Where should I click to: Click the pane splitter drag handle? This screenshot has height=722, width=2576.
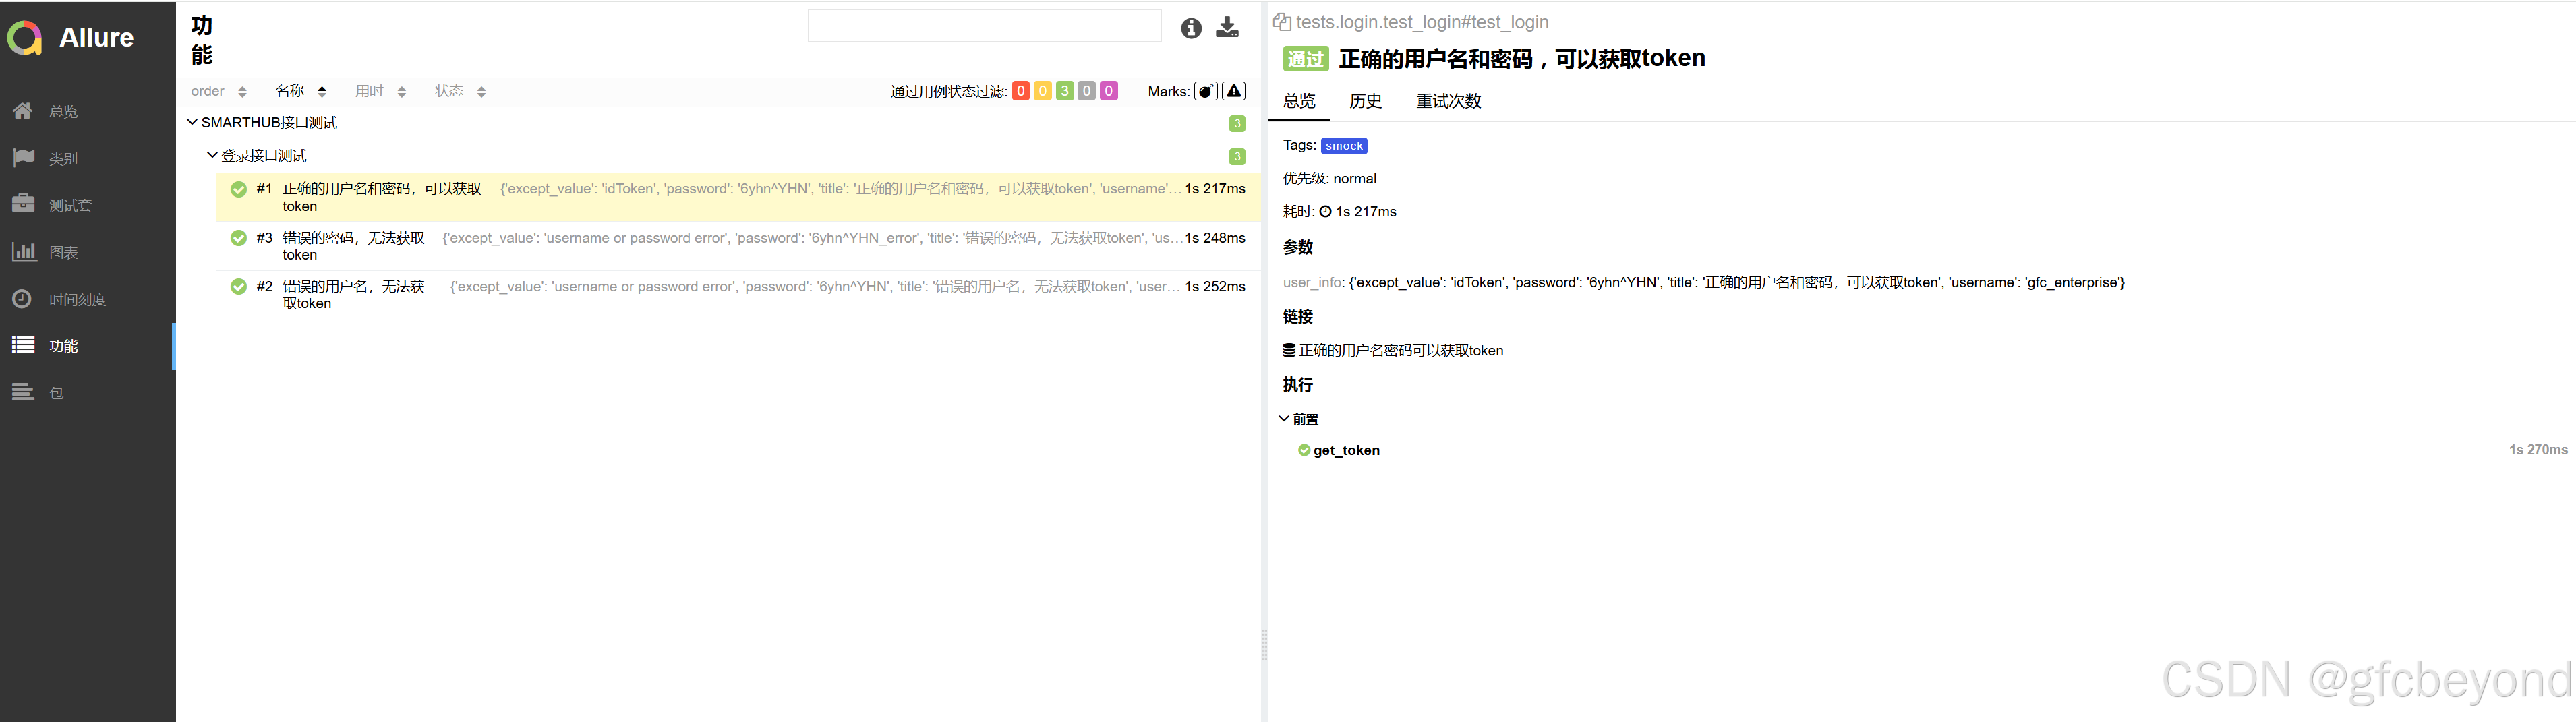tap(1264, 645)
